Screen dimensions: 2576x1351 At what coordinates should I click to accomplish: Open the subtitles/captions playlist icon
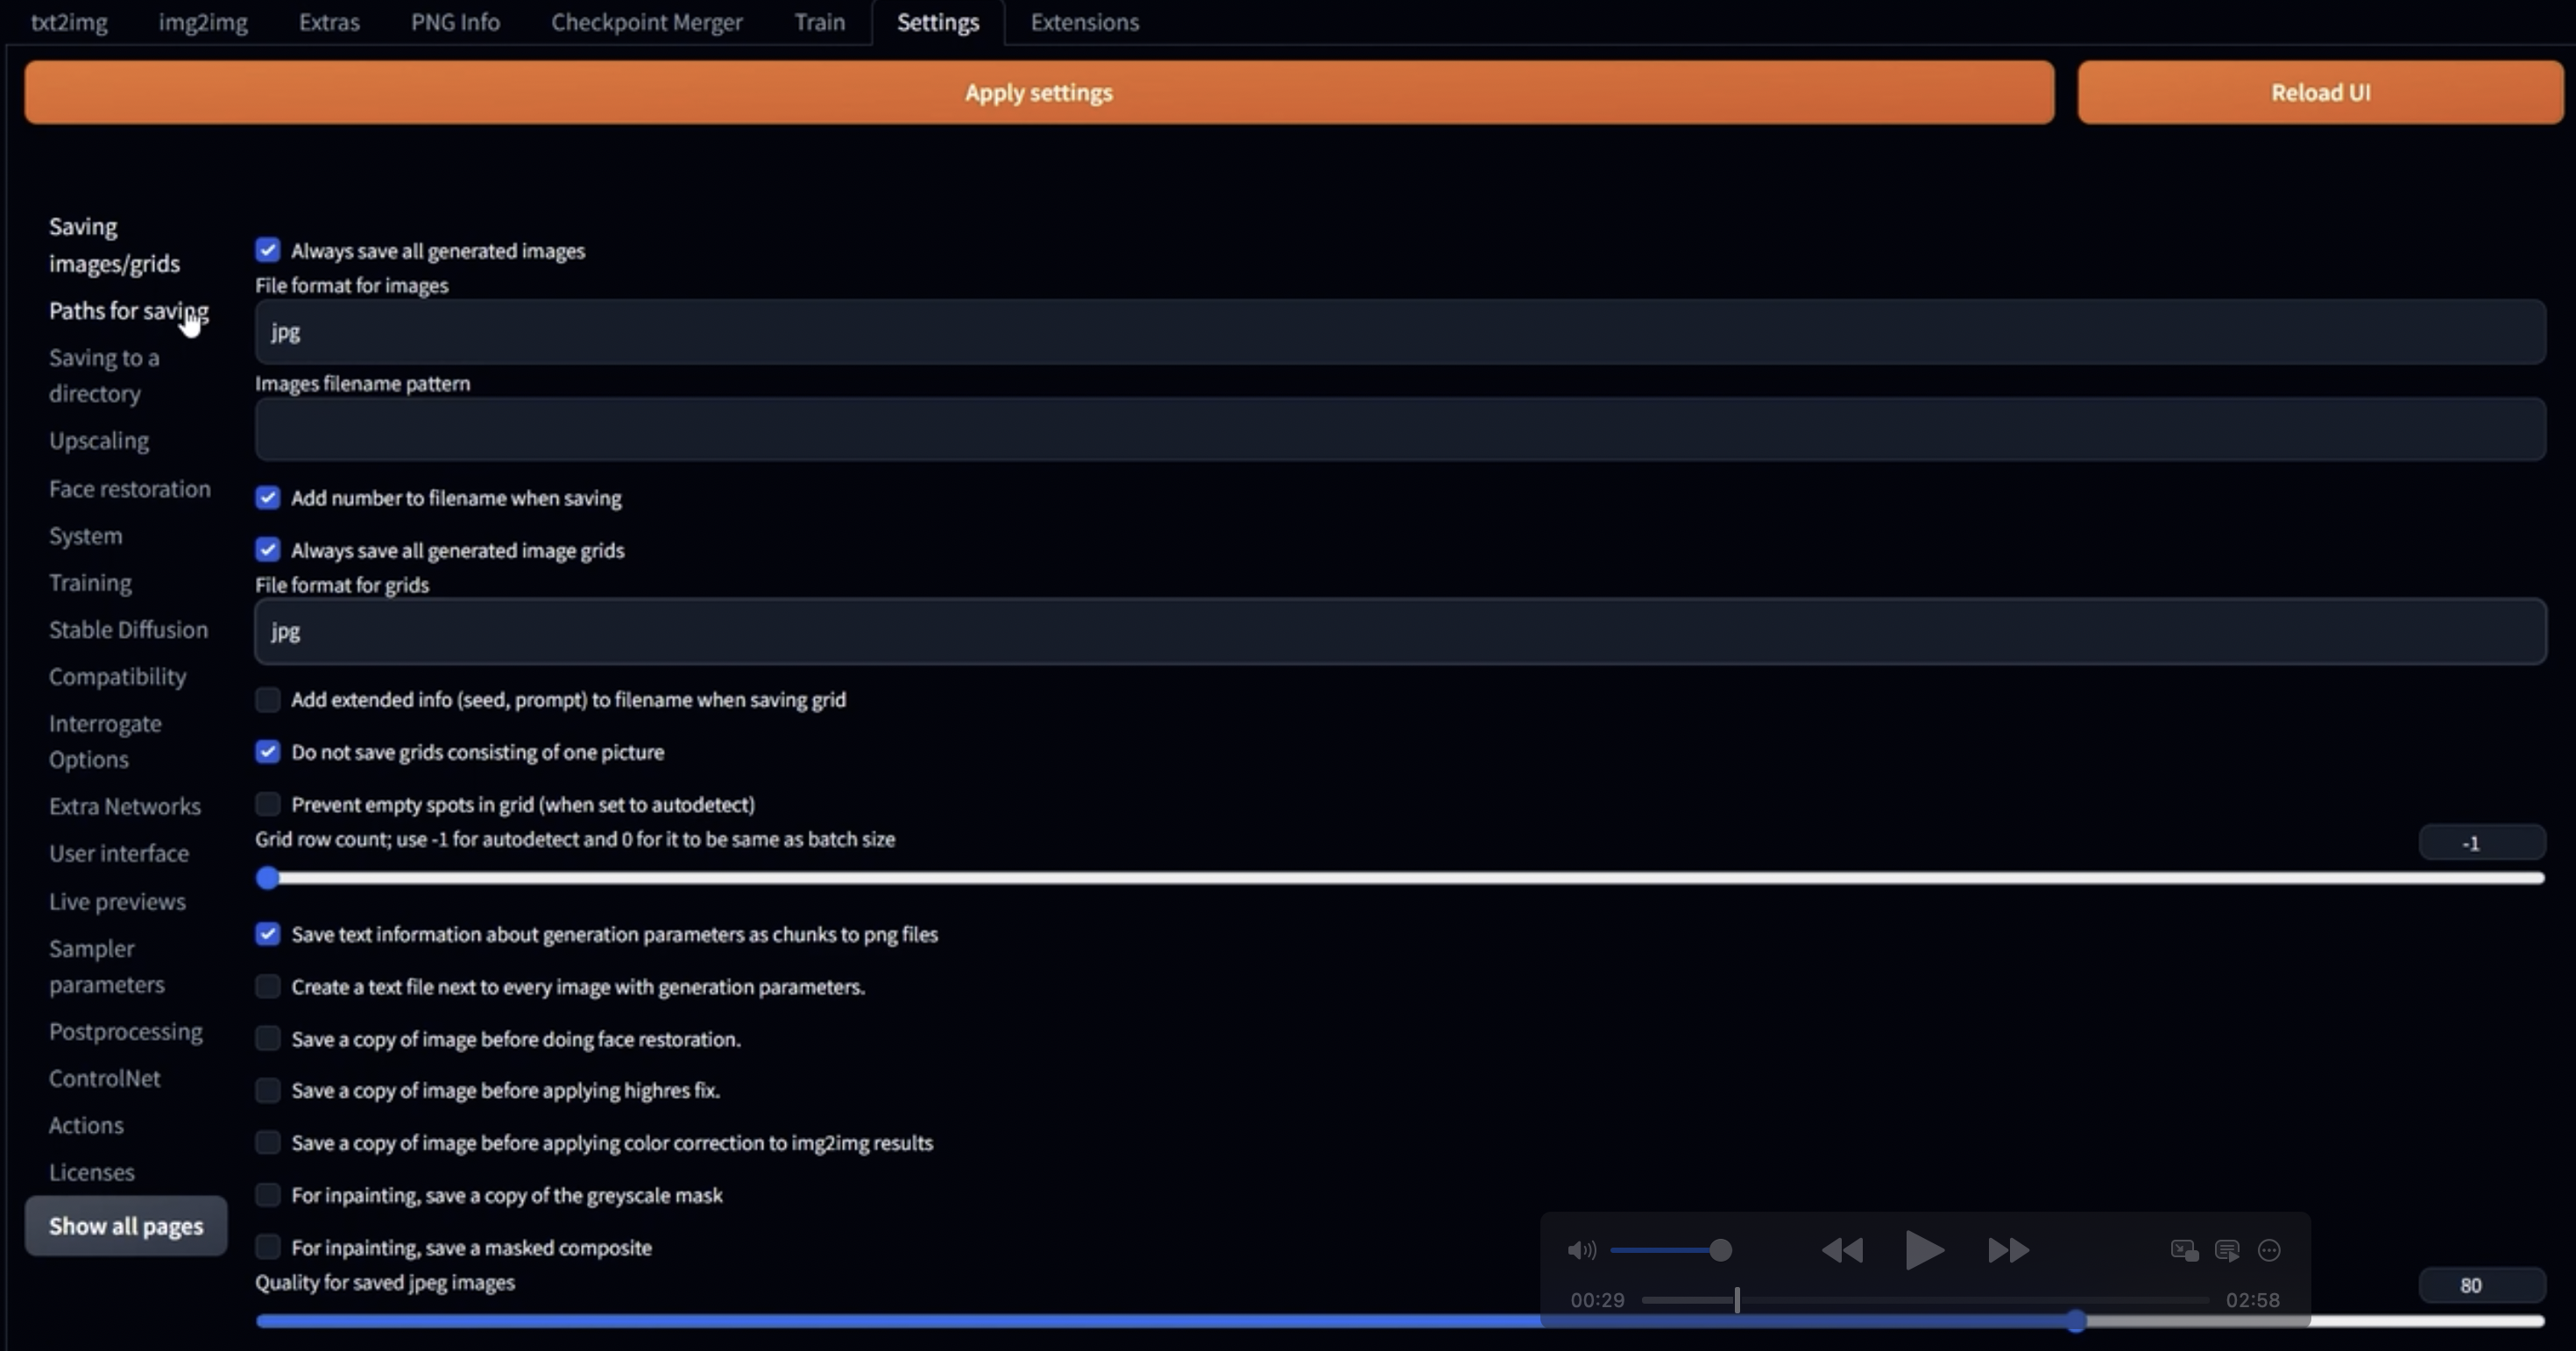(2227, 1250)
